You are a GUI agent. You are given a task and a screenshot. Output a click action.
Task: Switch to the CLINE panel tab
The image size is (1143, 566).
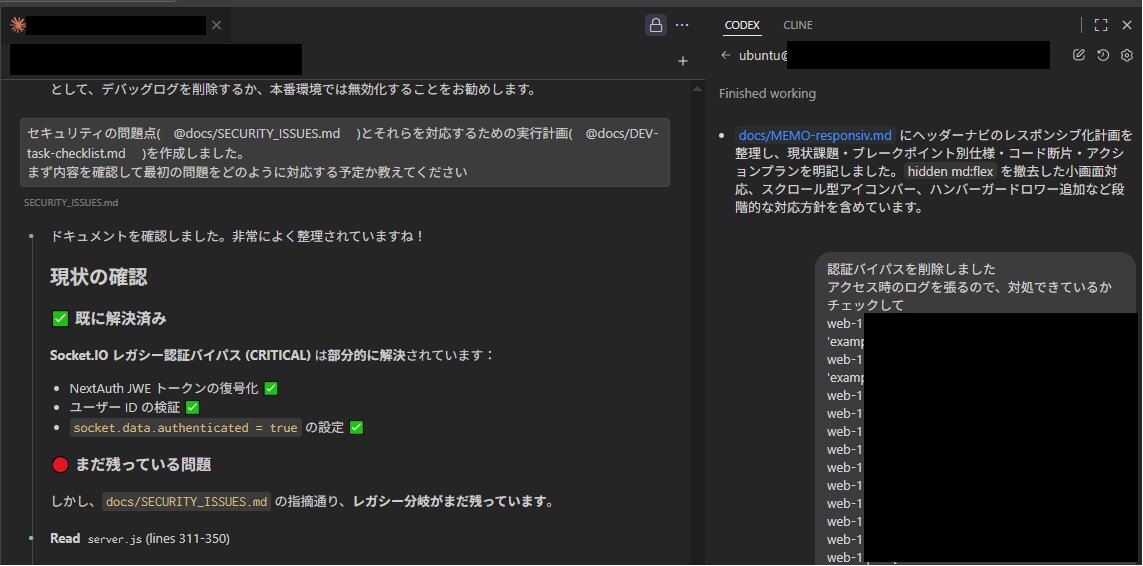pos(797,25)
